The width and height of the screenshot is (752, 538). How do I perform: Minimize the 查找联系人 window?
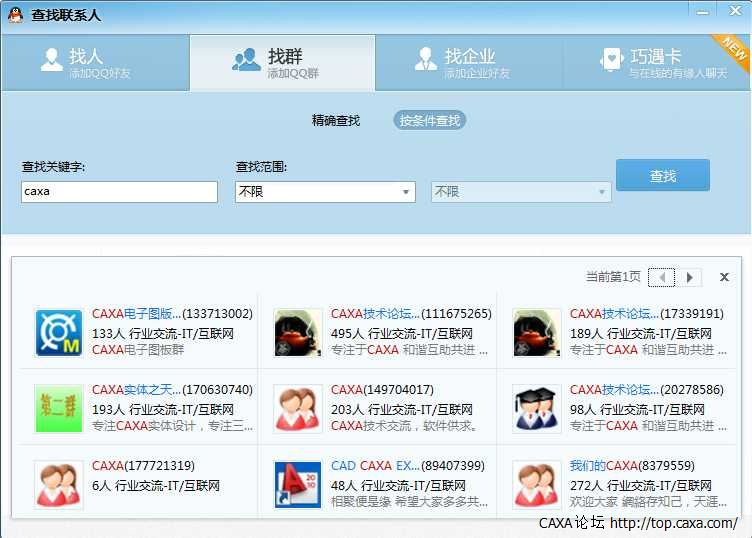click(703, 11)
